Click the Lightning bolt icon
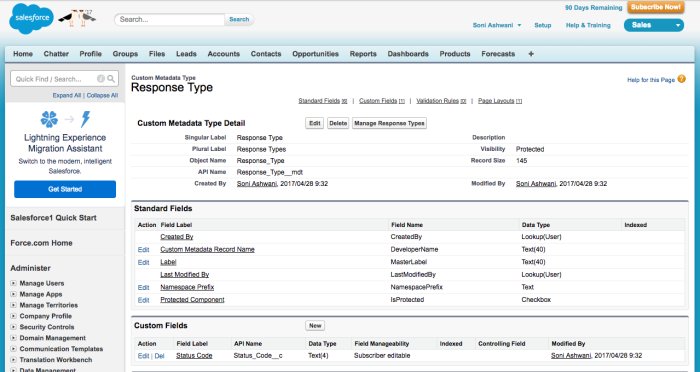Viewport: 700px width, 372px height. (x=85, y=119)
